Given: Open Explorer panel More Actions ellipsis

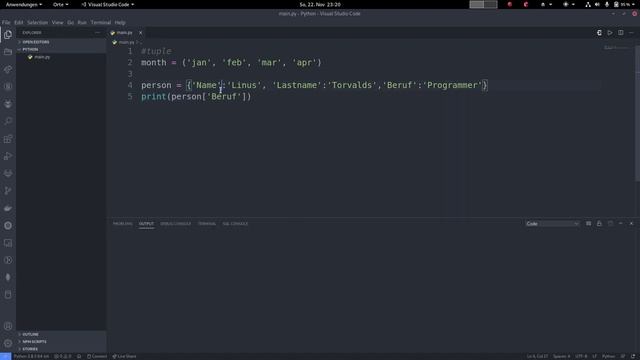Looking at the screenshot, I should (97, 33).
